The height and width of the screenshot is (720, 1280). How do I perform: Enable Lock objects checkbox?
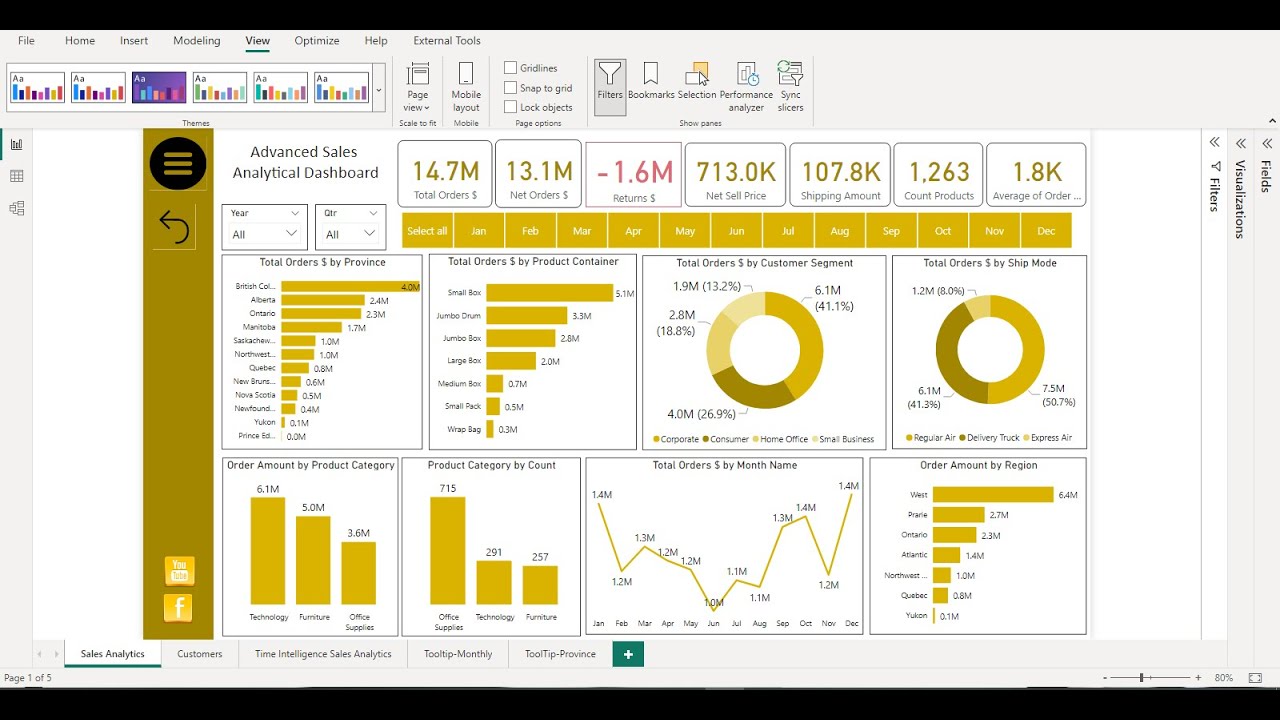[511, 107]
